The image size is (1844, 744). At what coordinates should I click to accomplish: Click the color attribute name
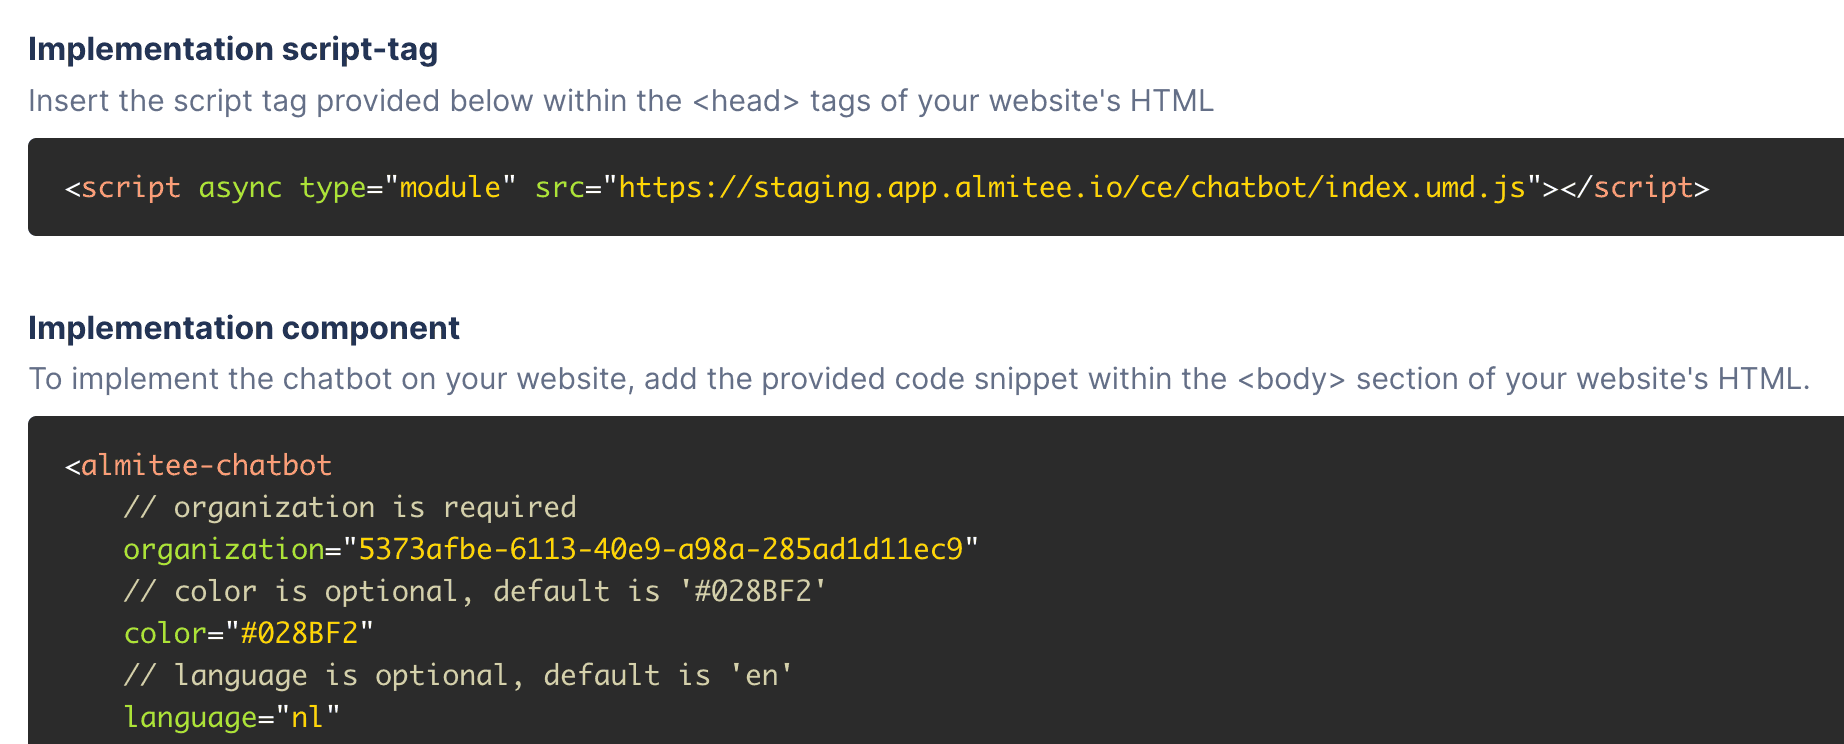(x=164, y=633)
